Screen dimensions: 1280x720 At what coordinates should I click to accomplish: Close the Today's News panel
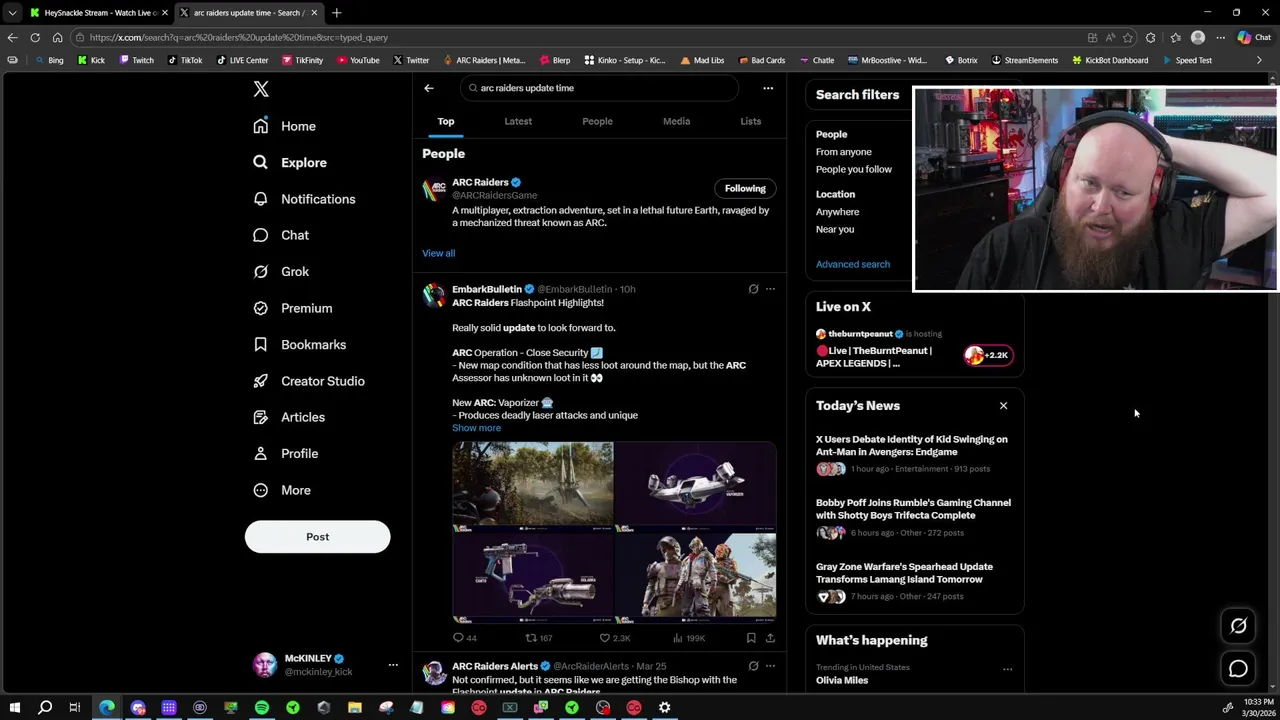tap(1003, 406)
